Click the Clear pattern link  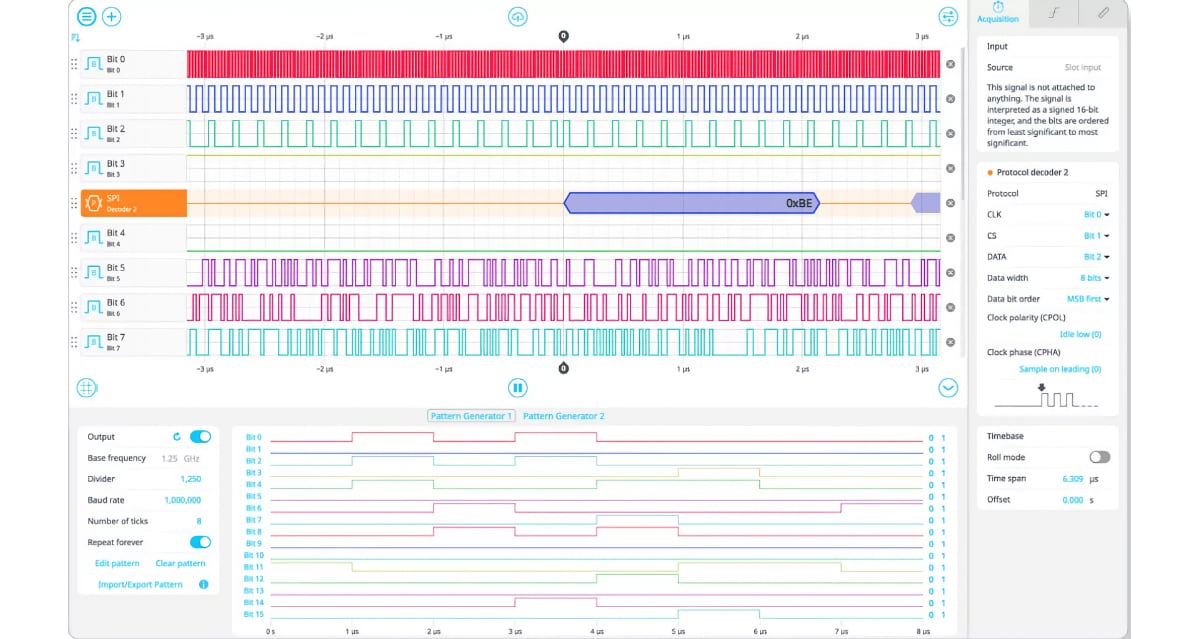(180, 563)
